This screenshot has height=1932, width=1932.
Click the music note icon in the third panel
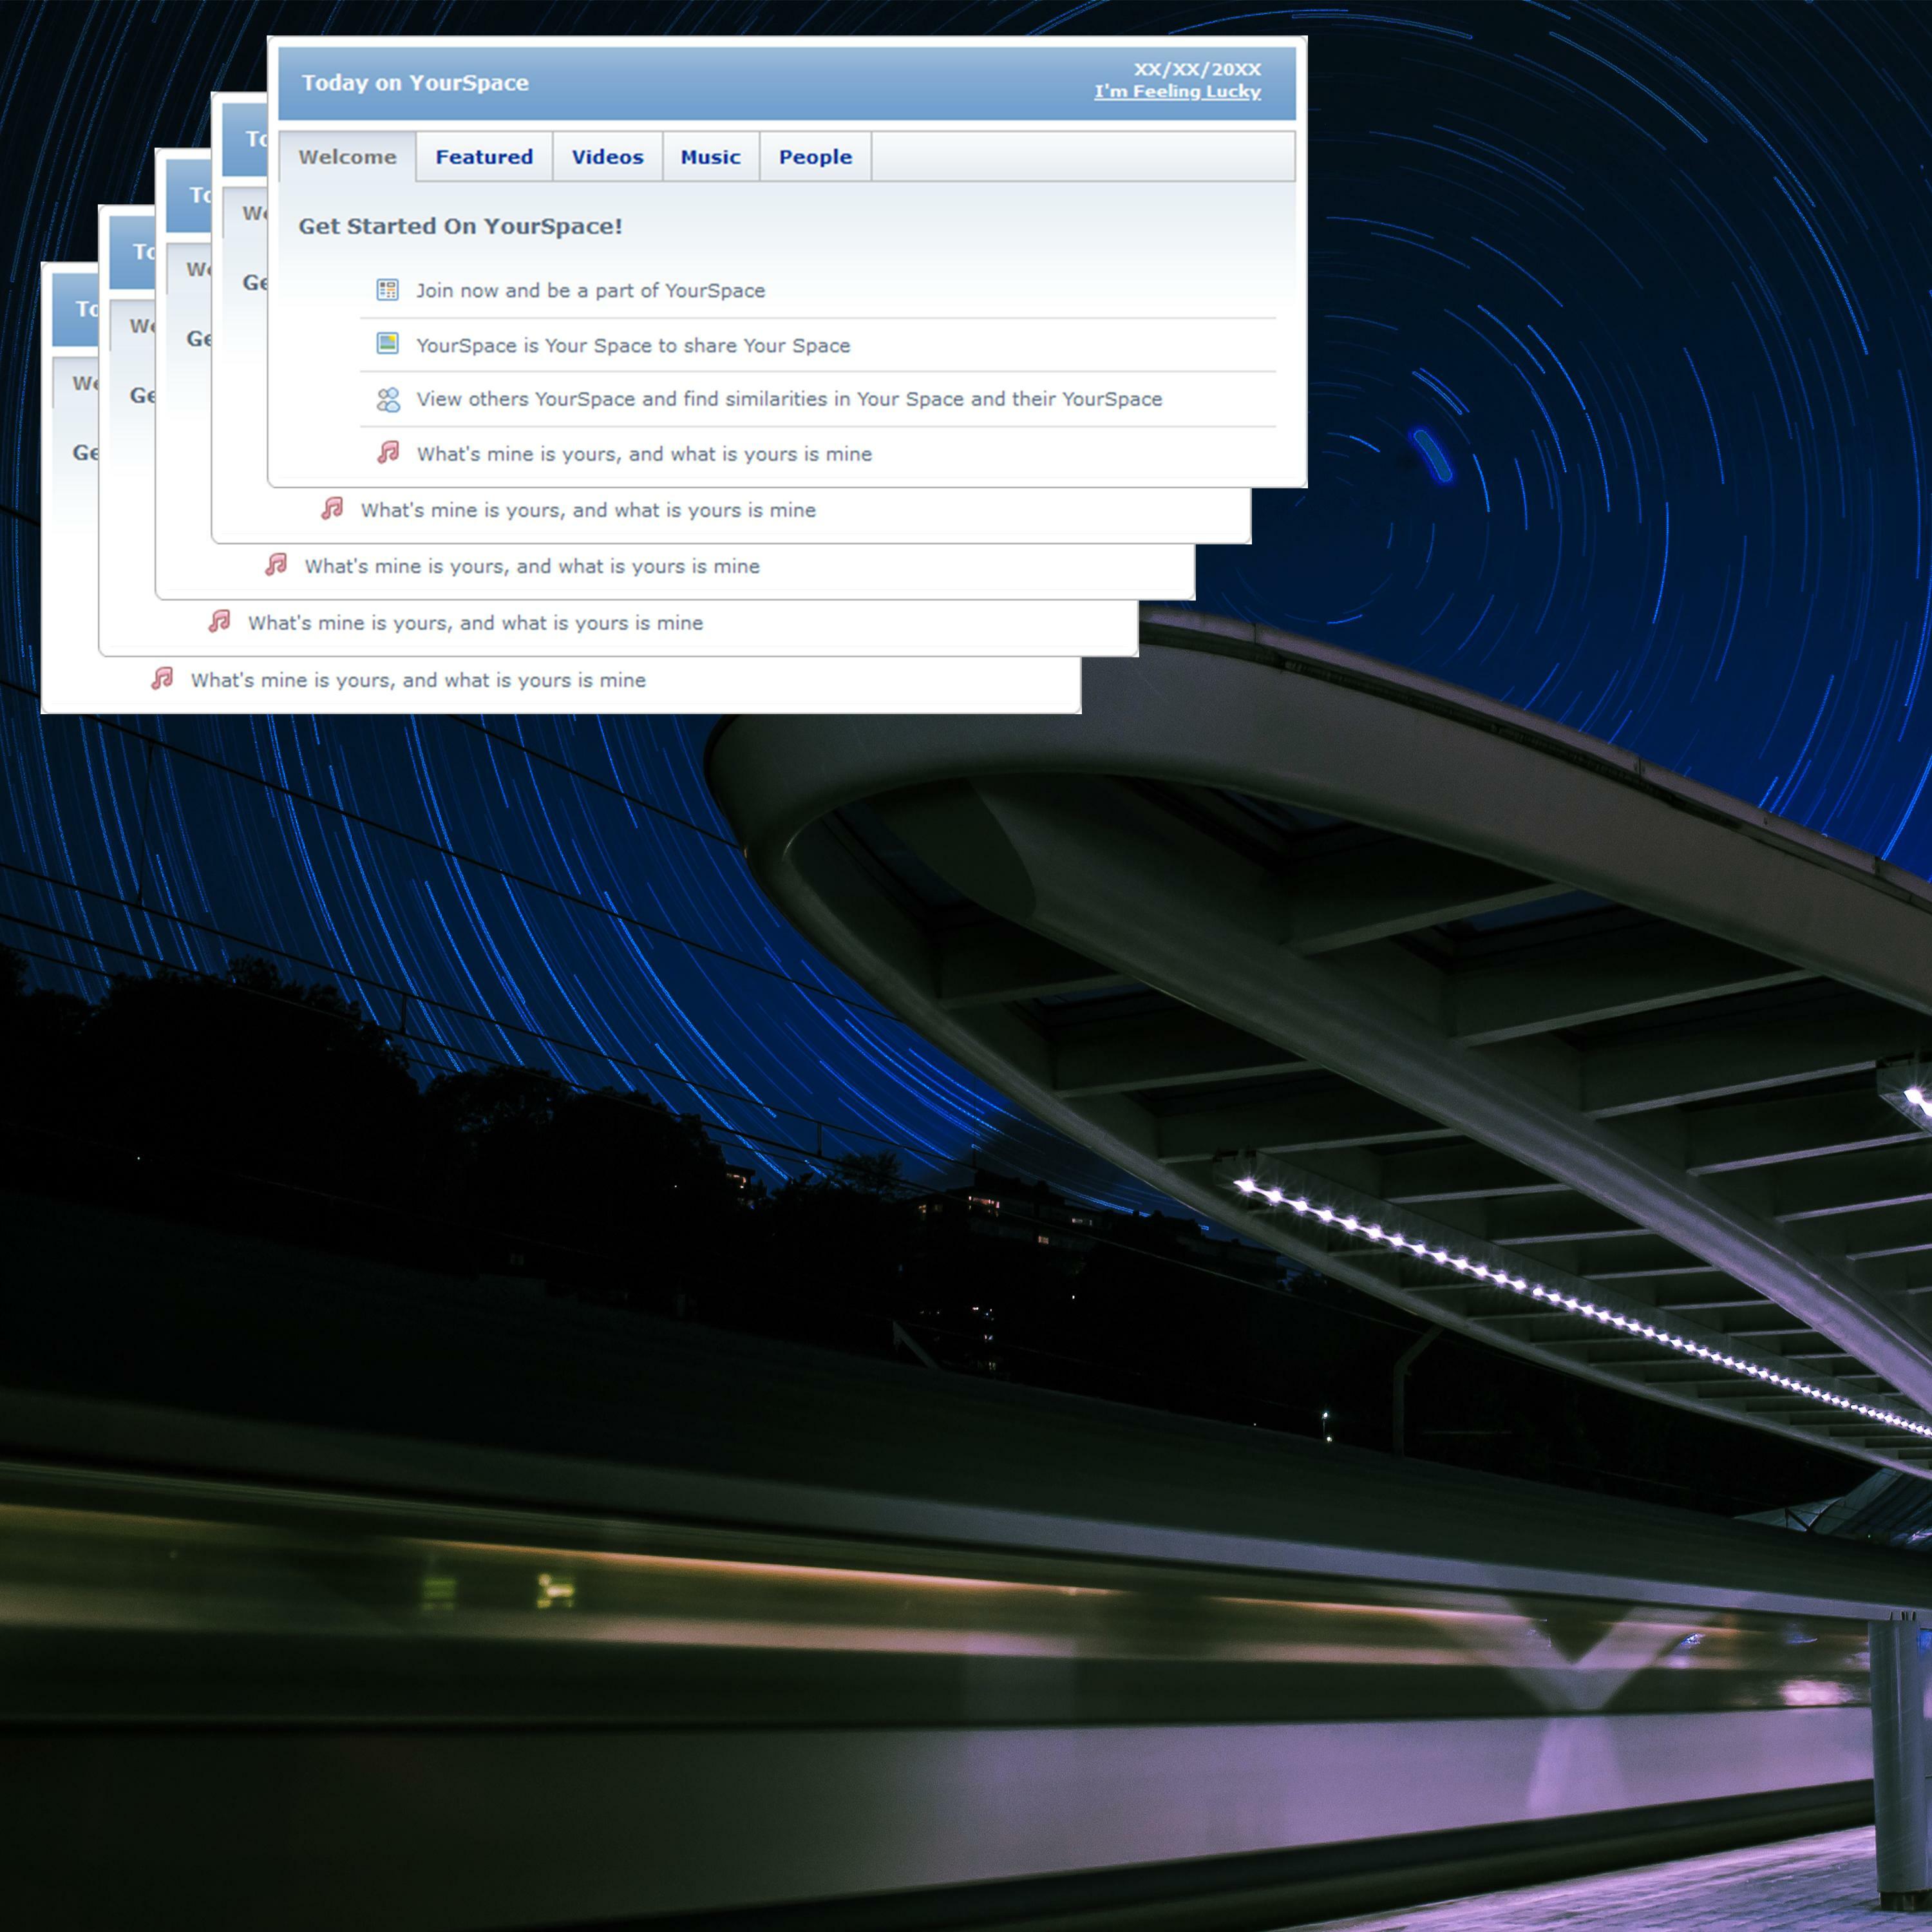[276, 565]
